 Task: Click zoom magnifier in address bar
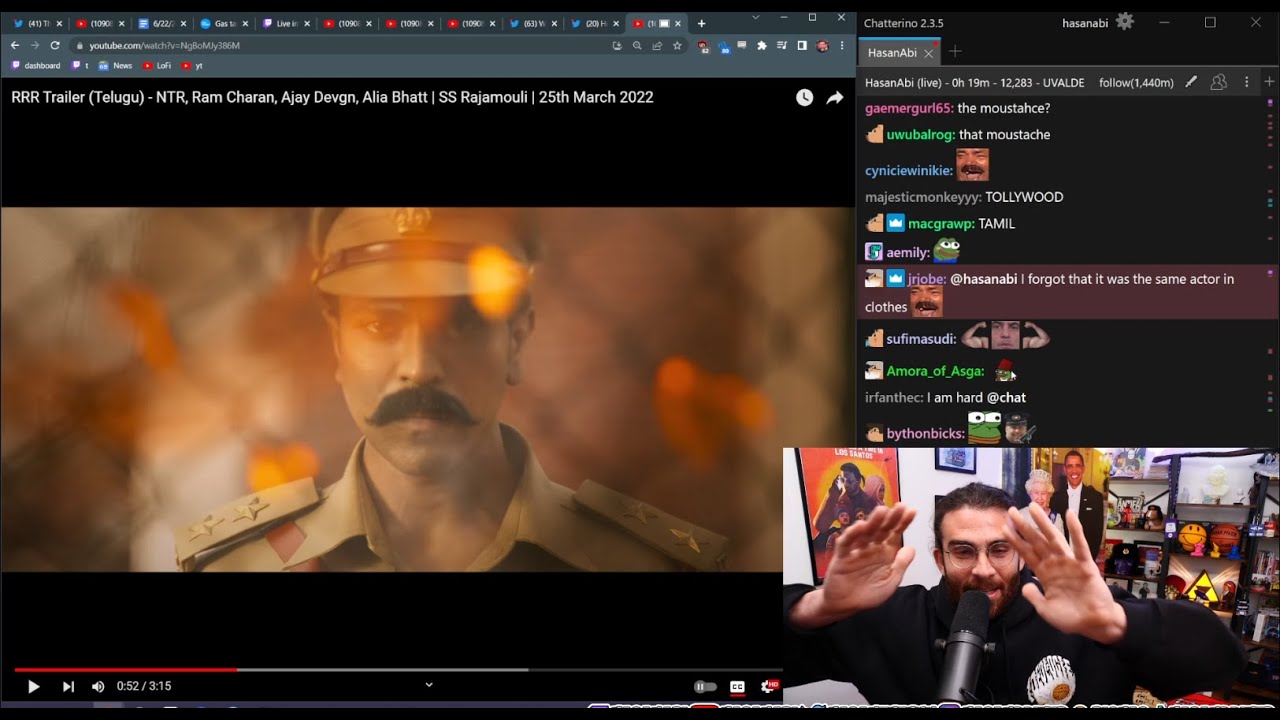click(x=637, y=45)
